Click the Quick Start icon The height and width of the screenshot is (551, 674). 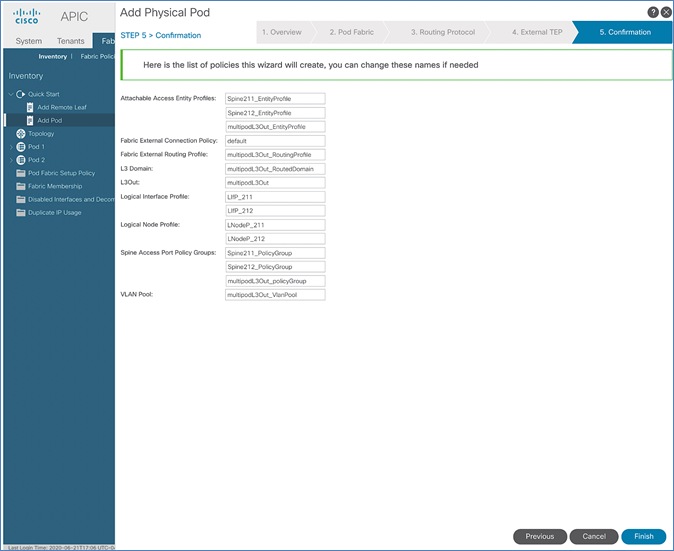tap(20, 94)
